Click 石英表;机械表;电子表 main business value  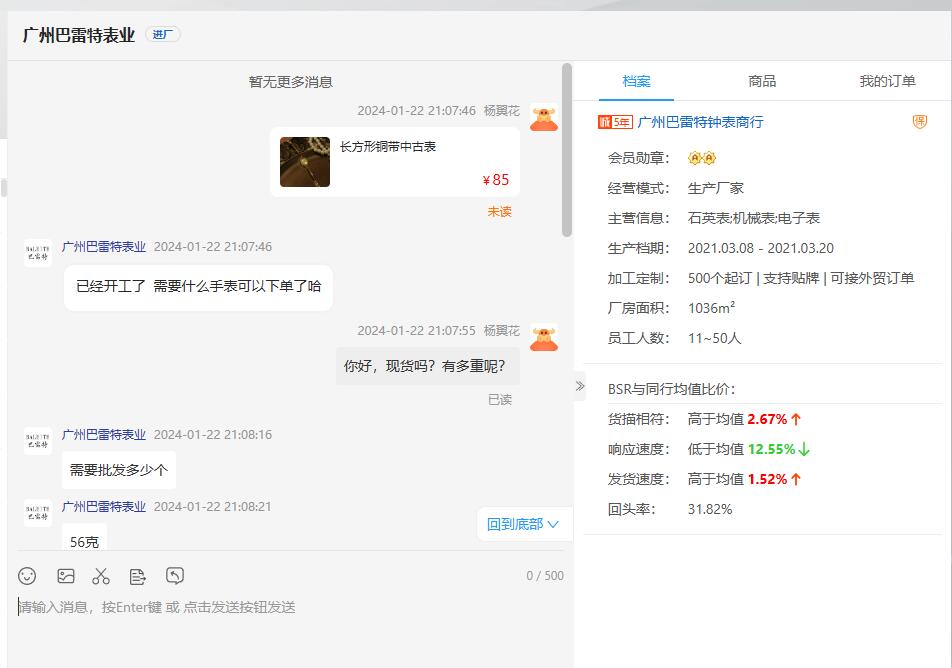click(x=753, y=218)
